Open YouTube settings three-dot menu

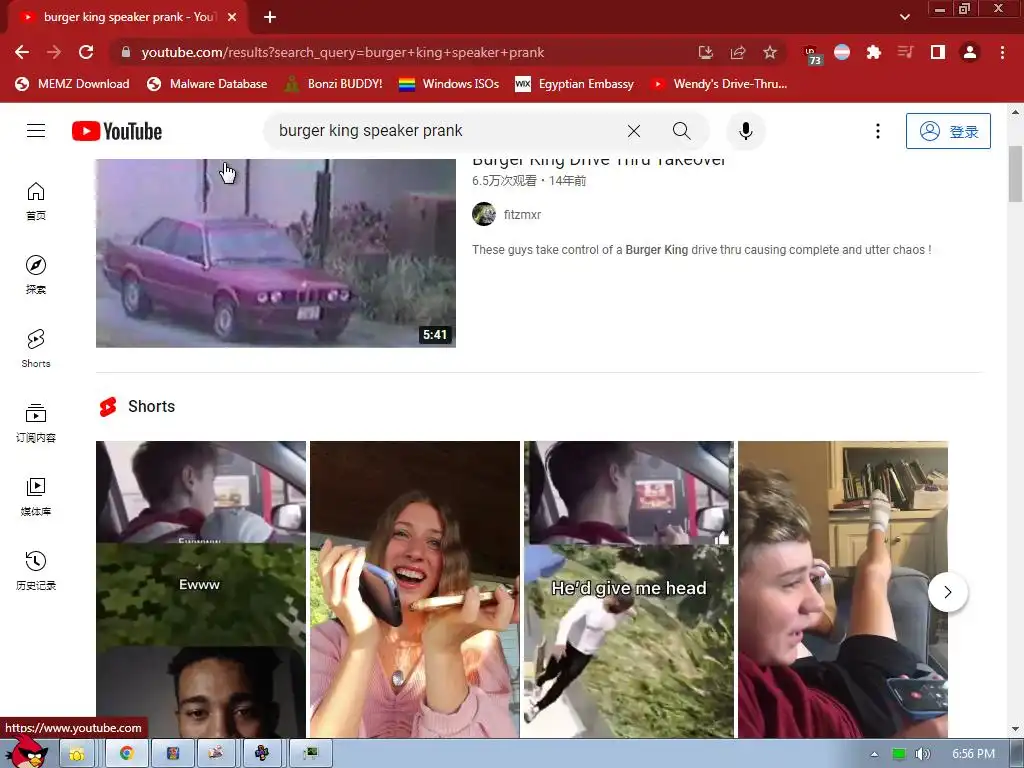[878, 131]
